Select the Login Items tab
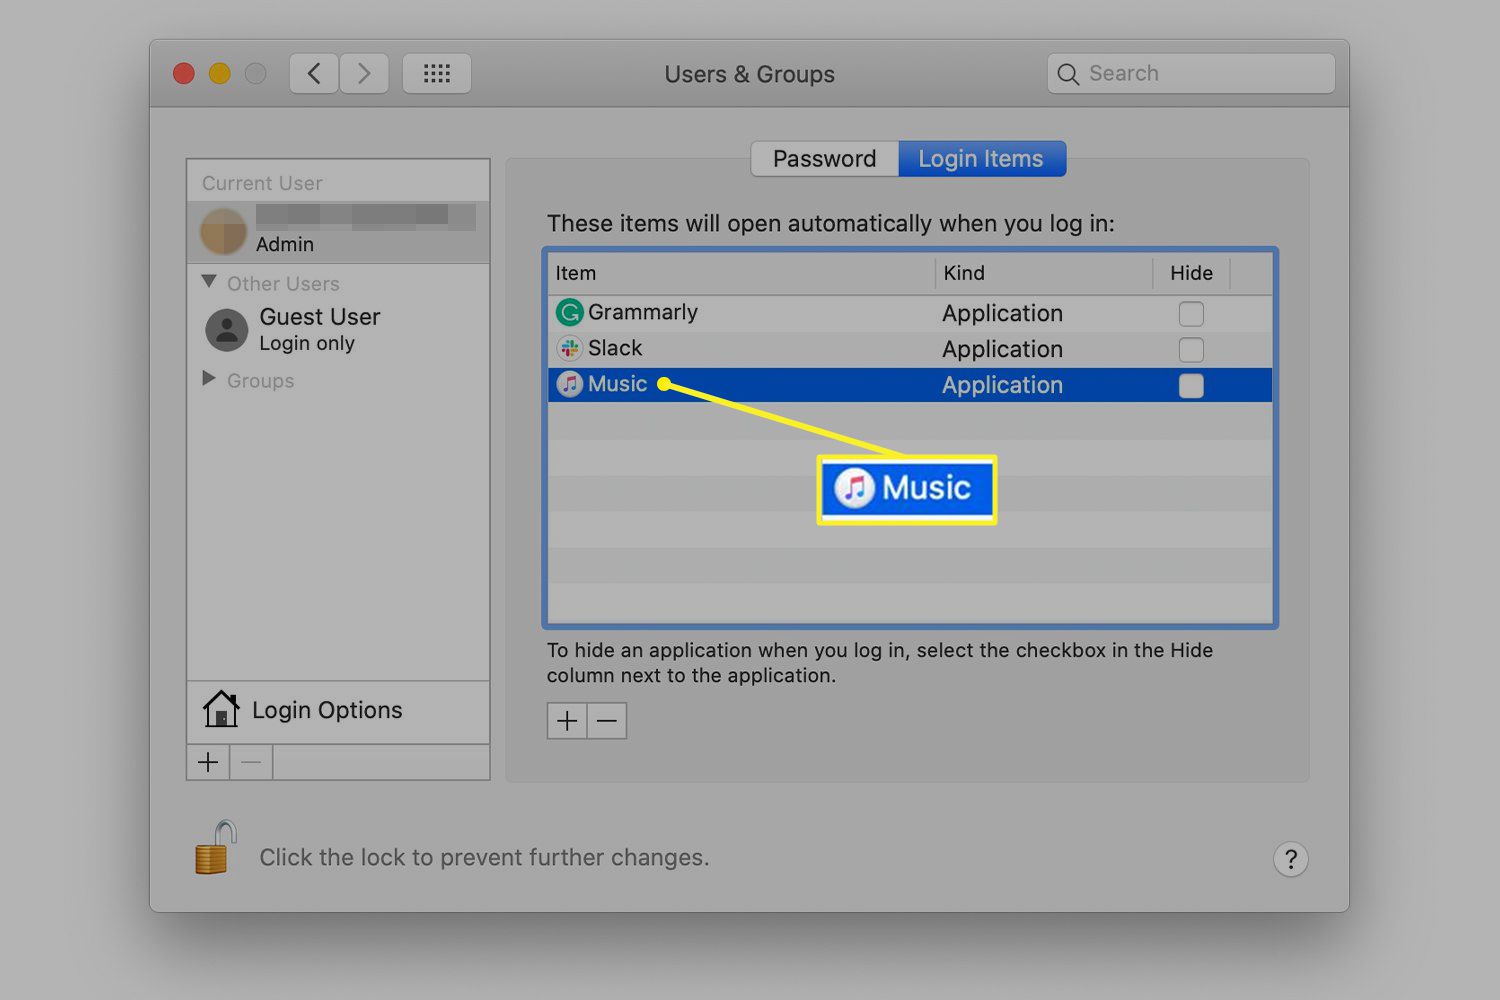1500x1000 pixels. pyautogui.click(x=981, y=159)
